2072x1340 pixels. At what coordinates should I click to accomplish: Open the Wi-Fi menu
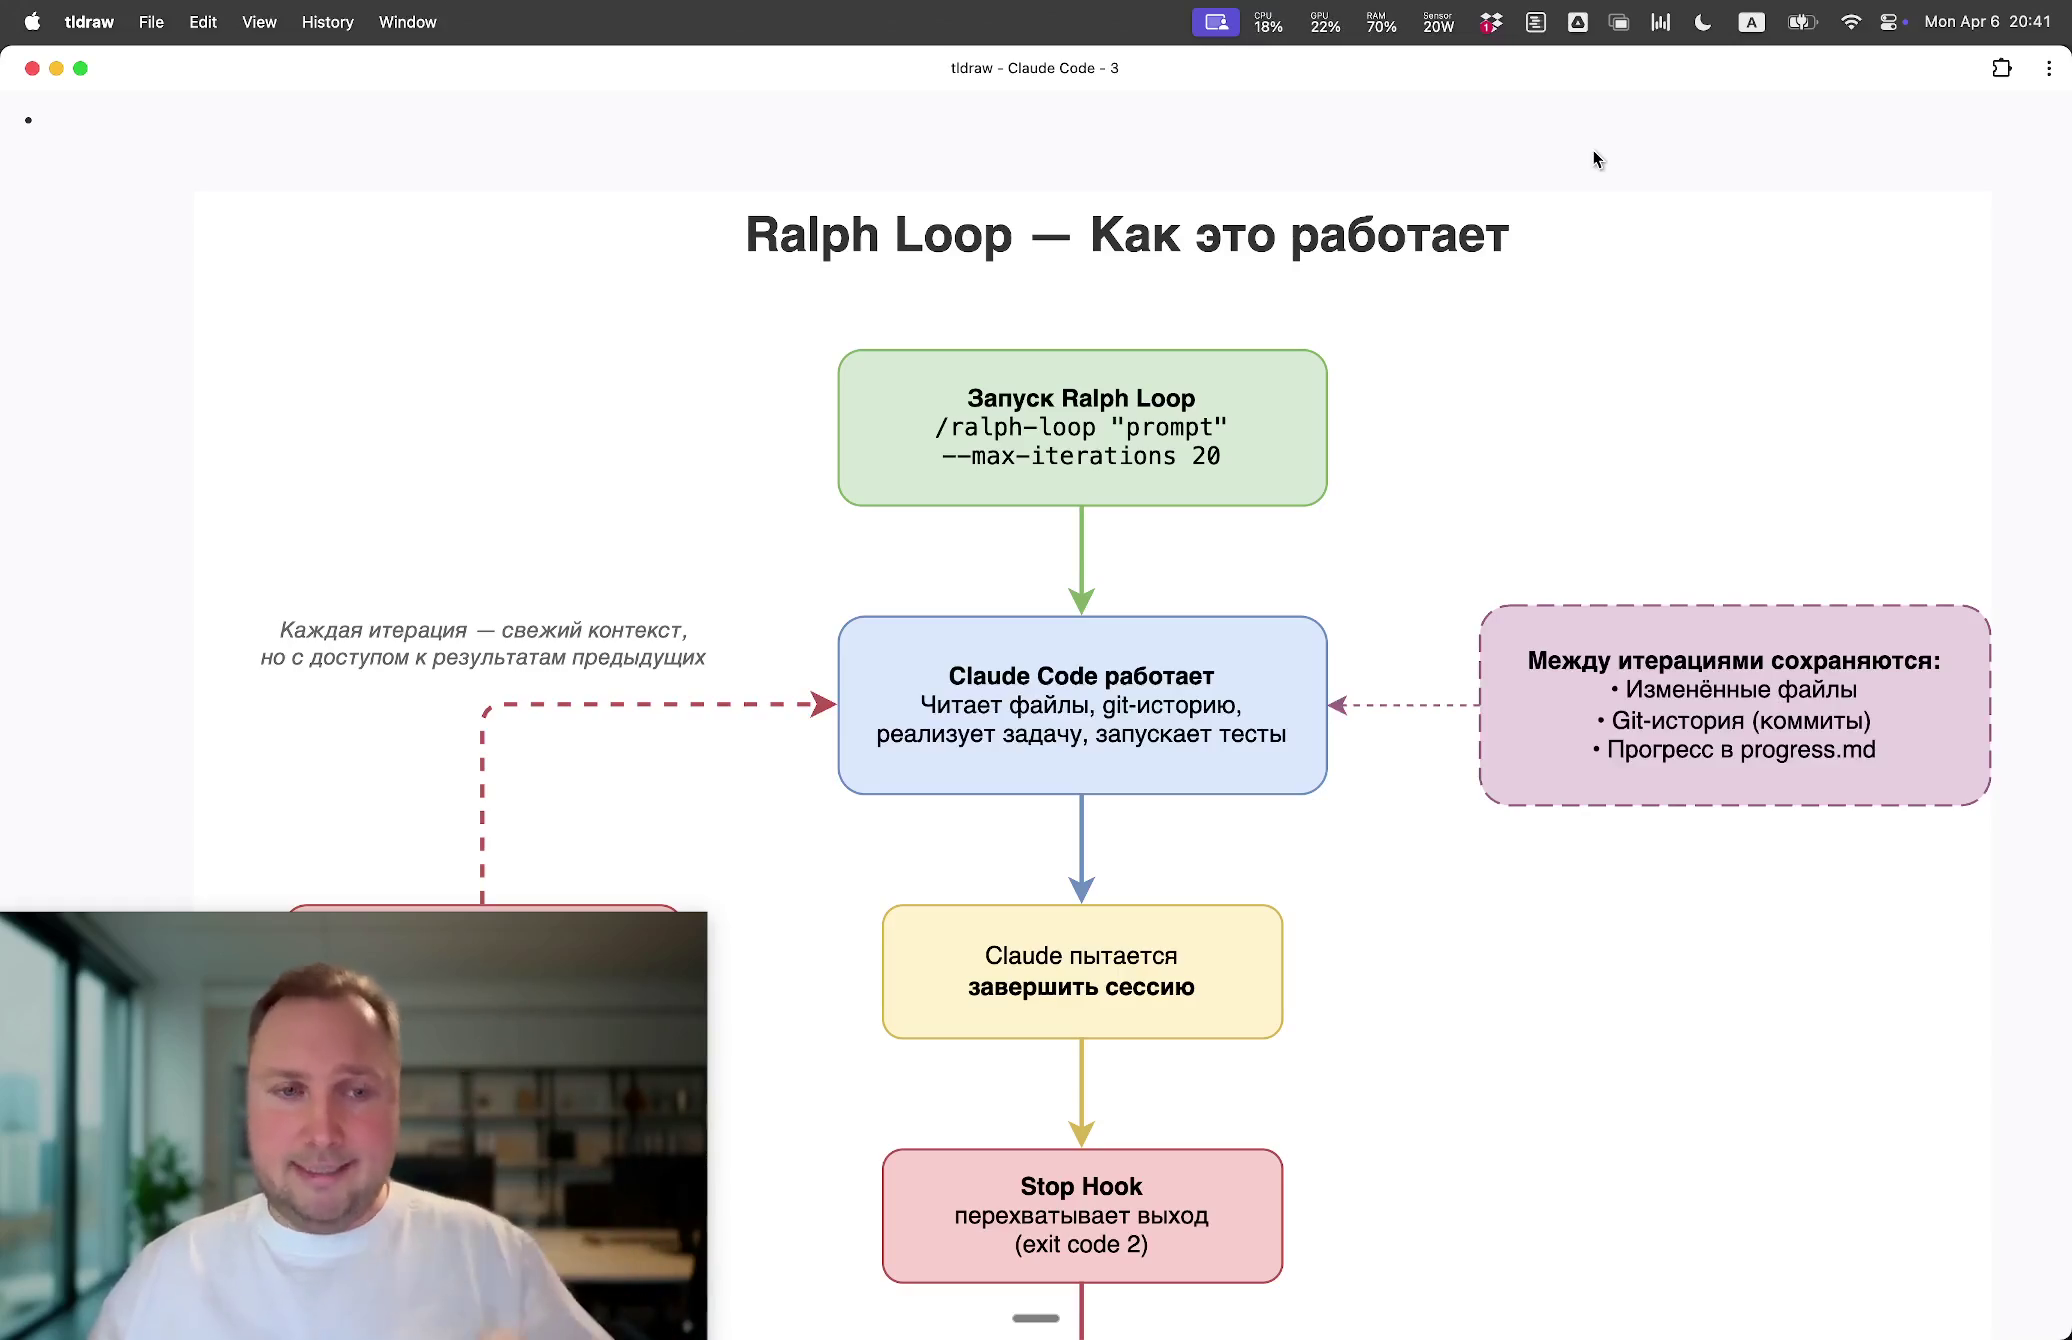1851,22
